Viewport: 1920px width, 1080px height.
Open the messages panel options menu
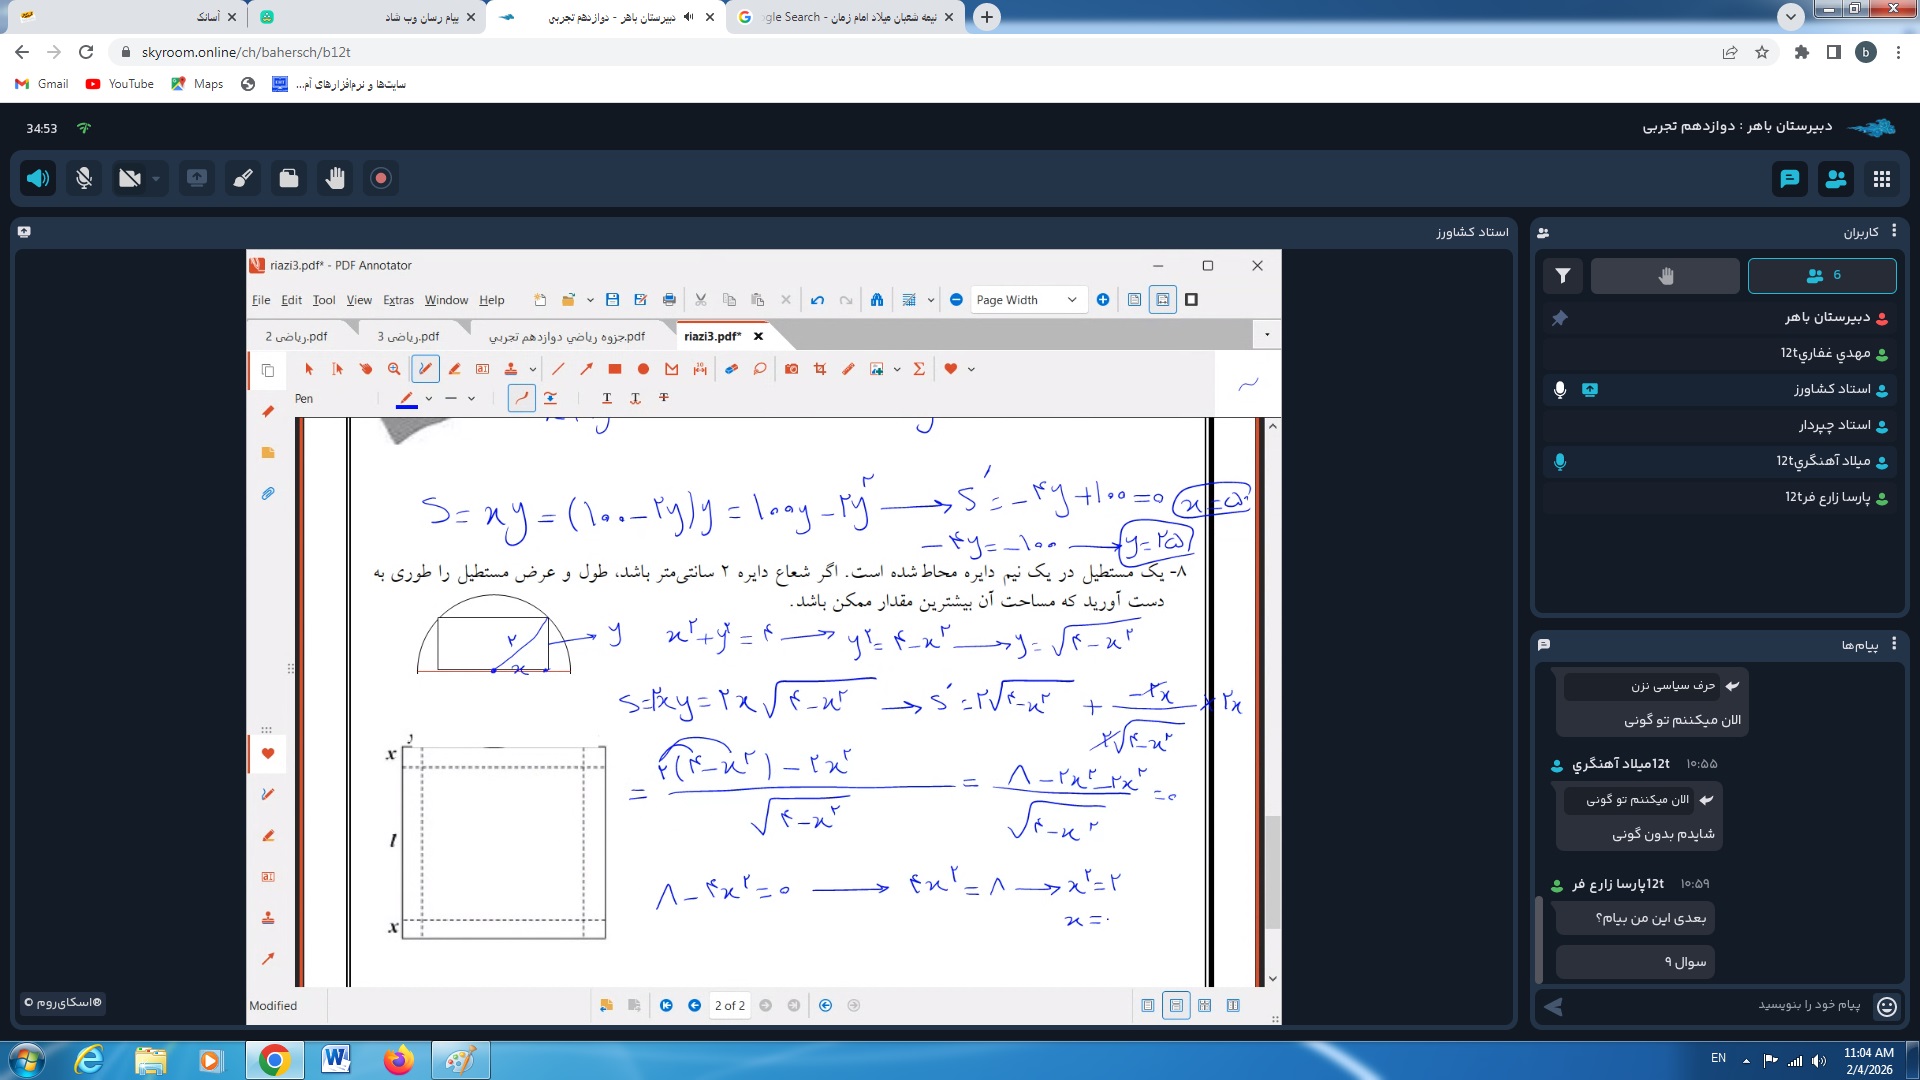coord(1894,644)
